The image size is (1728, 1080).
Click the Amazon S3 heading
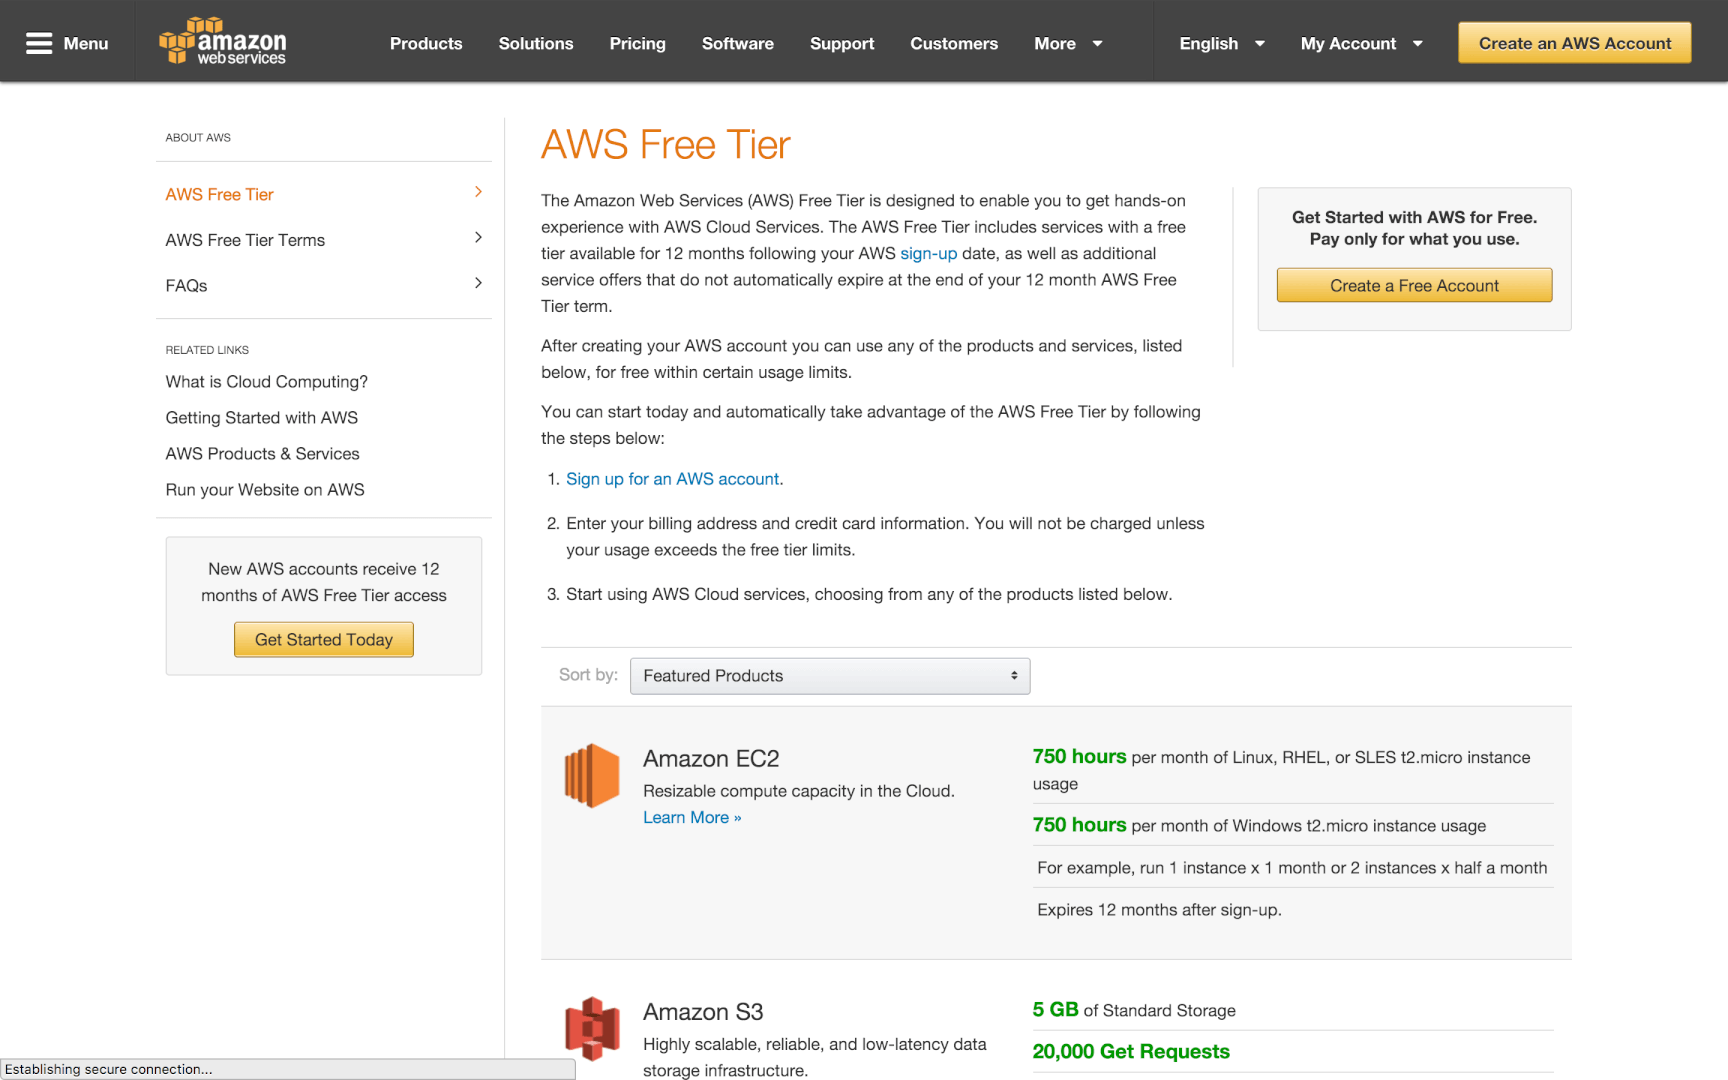coord(703,1012)
